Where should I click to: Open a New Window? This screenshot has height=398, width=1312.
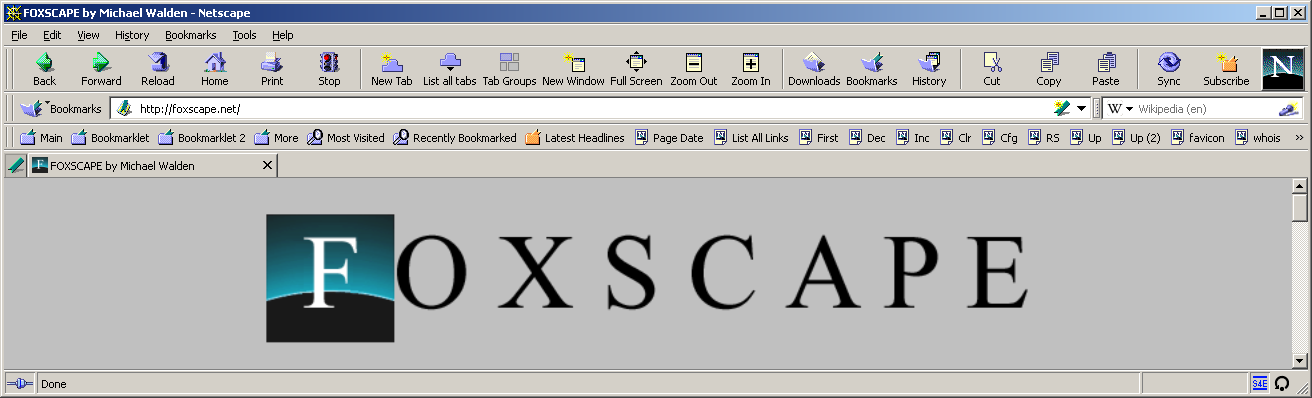coord(573,69)
